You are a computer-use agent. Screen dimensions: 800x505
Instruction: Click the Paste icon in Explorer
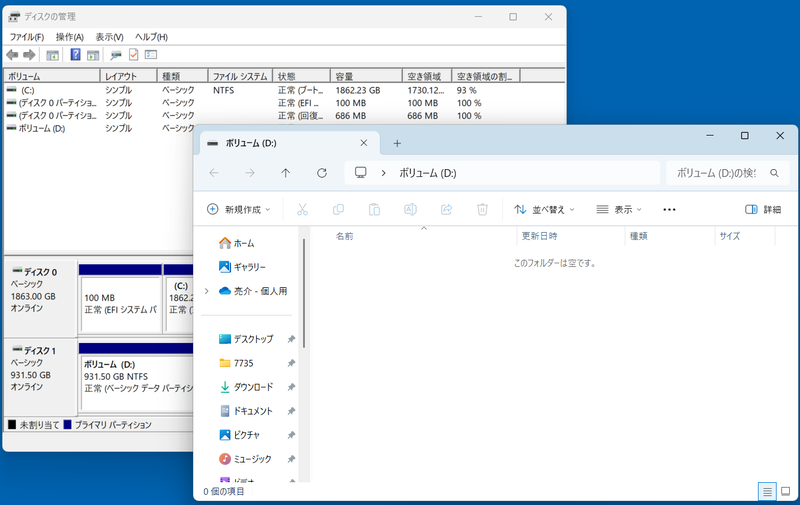(x=374, y=209)
